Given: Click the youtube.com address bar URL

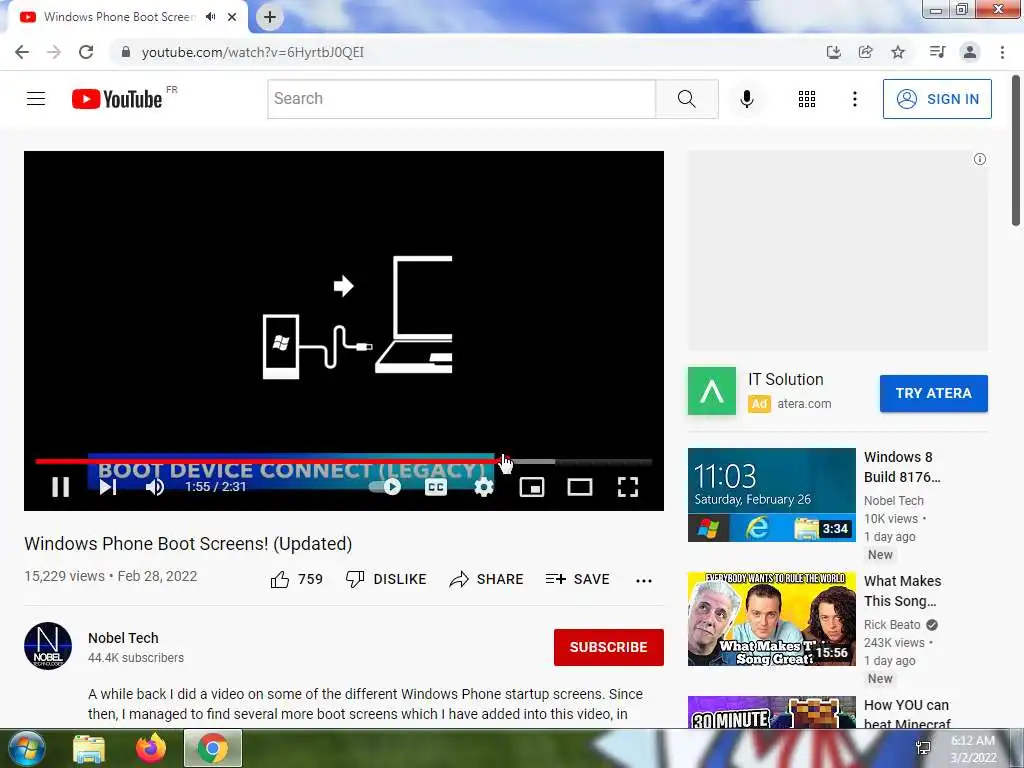Looking at the screenshot, I should (x=253, y=52).
